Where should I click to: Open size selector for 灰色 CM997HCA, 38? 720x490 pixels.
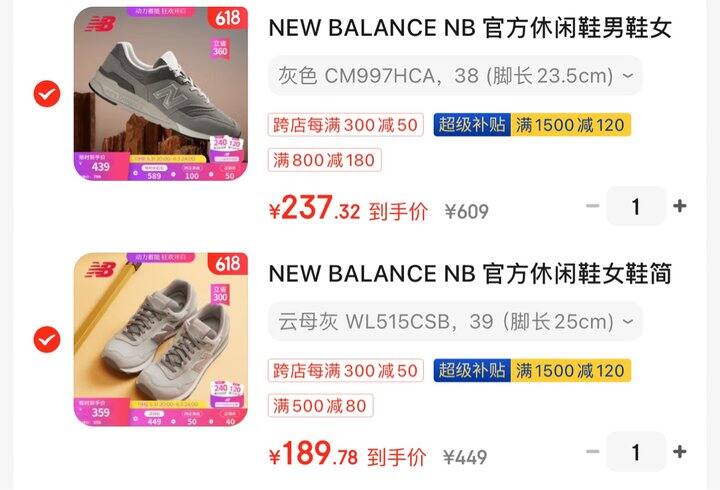[455, 76]
